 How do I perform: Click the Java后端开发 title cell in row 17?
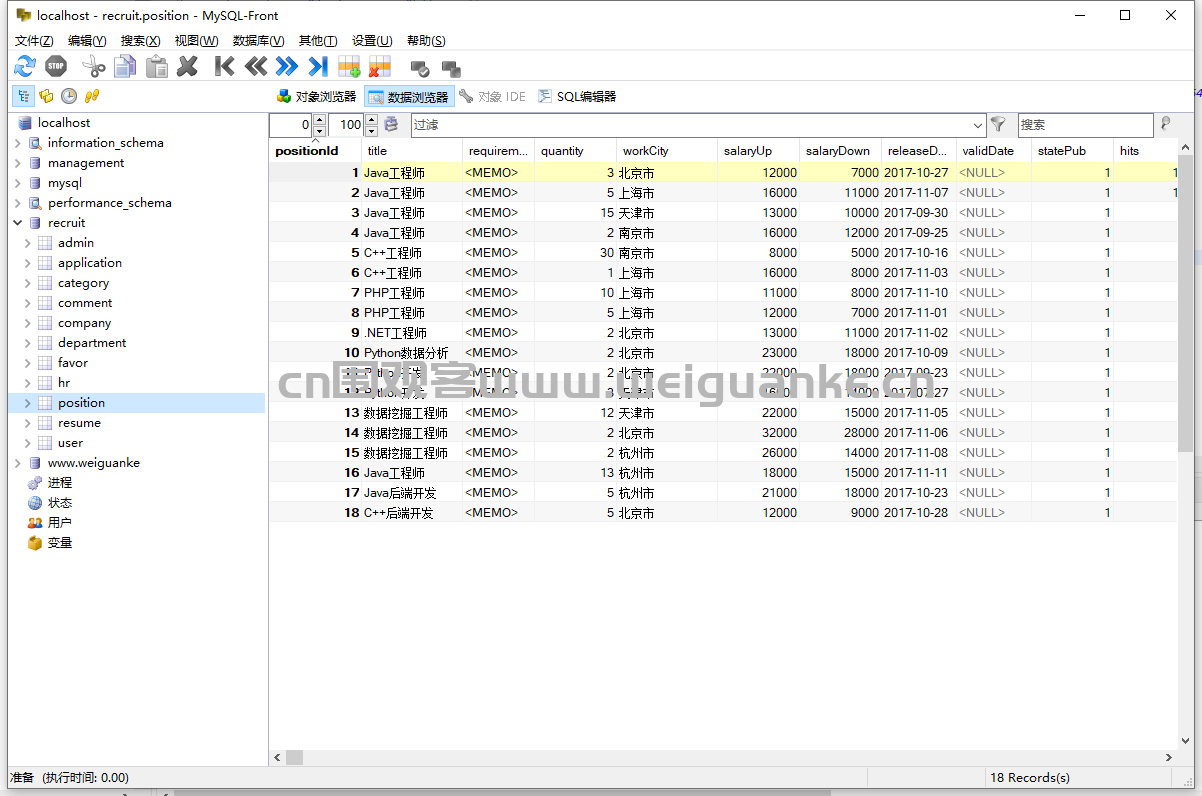tap(412, 493)
